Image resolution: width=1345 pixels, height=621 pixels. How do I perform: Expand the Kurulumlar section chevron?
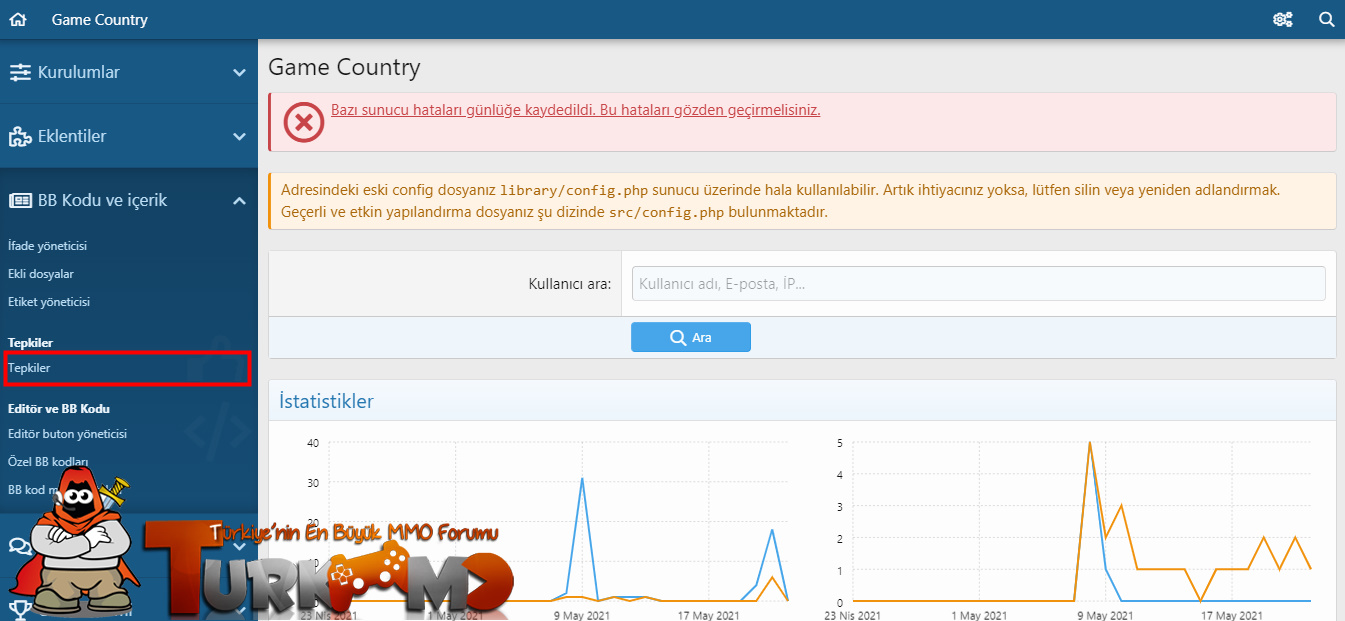239,72
